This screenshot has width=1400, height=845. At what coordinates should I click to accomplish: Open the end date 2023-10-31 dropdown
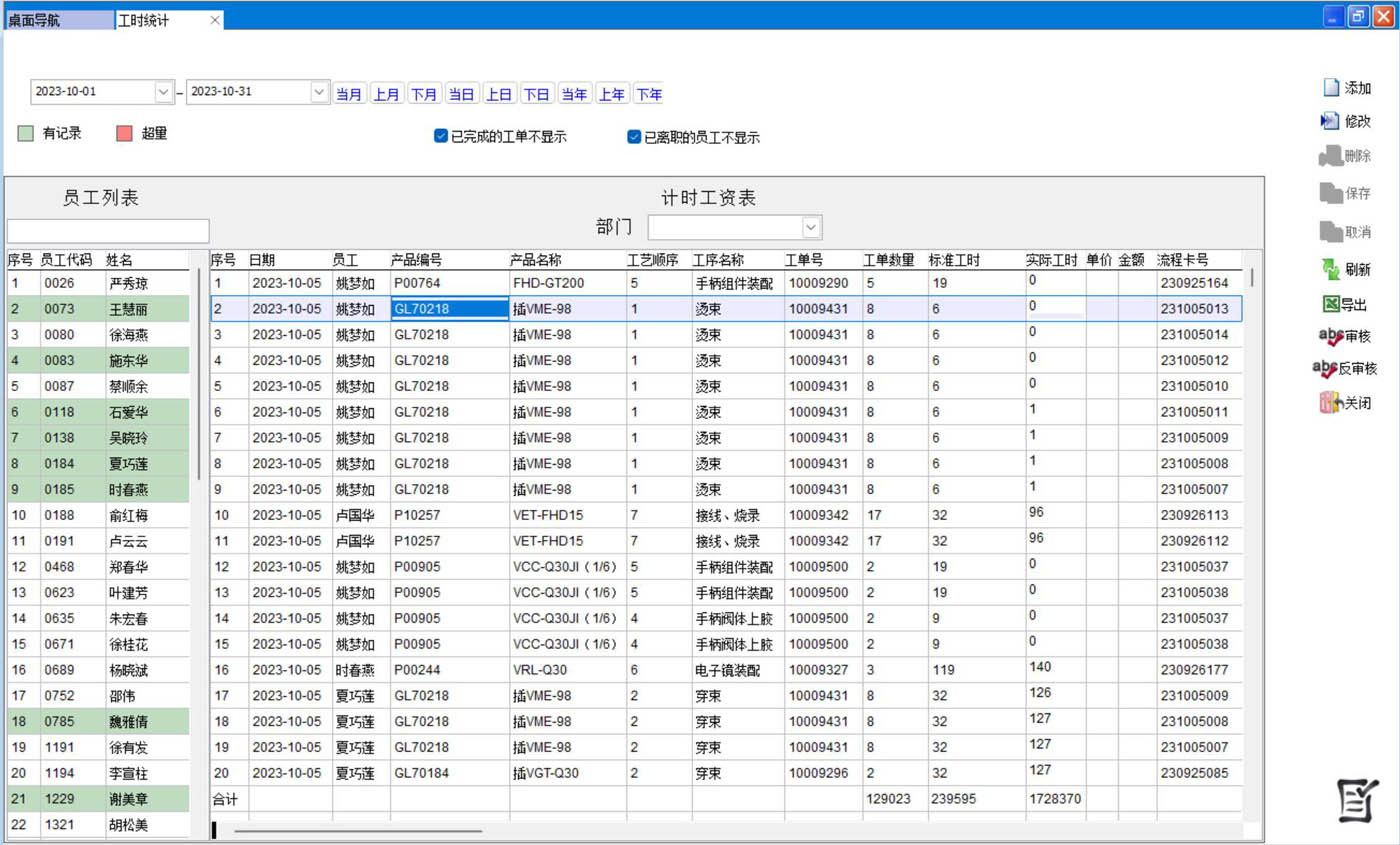[x=319, y=92]
